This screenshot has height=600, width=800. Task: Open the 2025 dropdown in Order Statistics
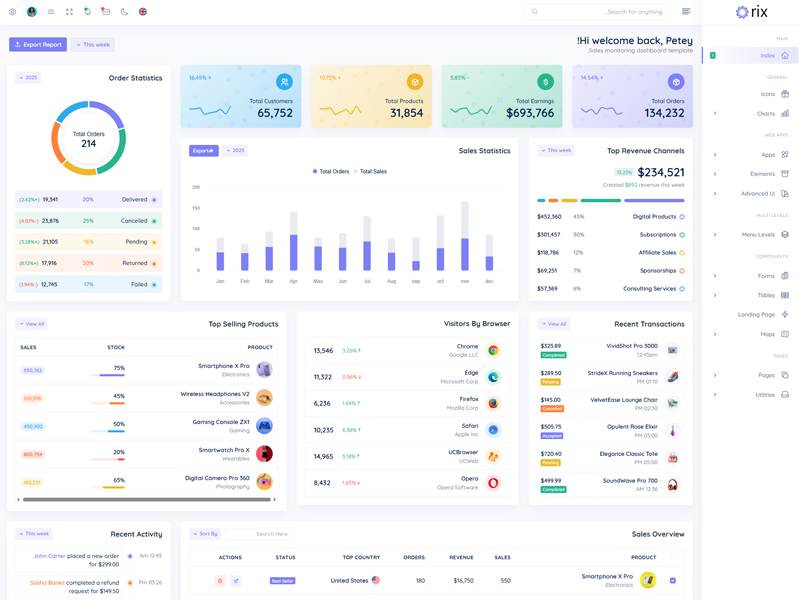28,77
